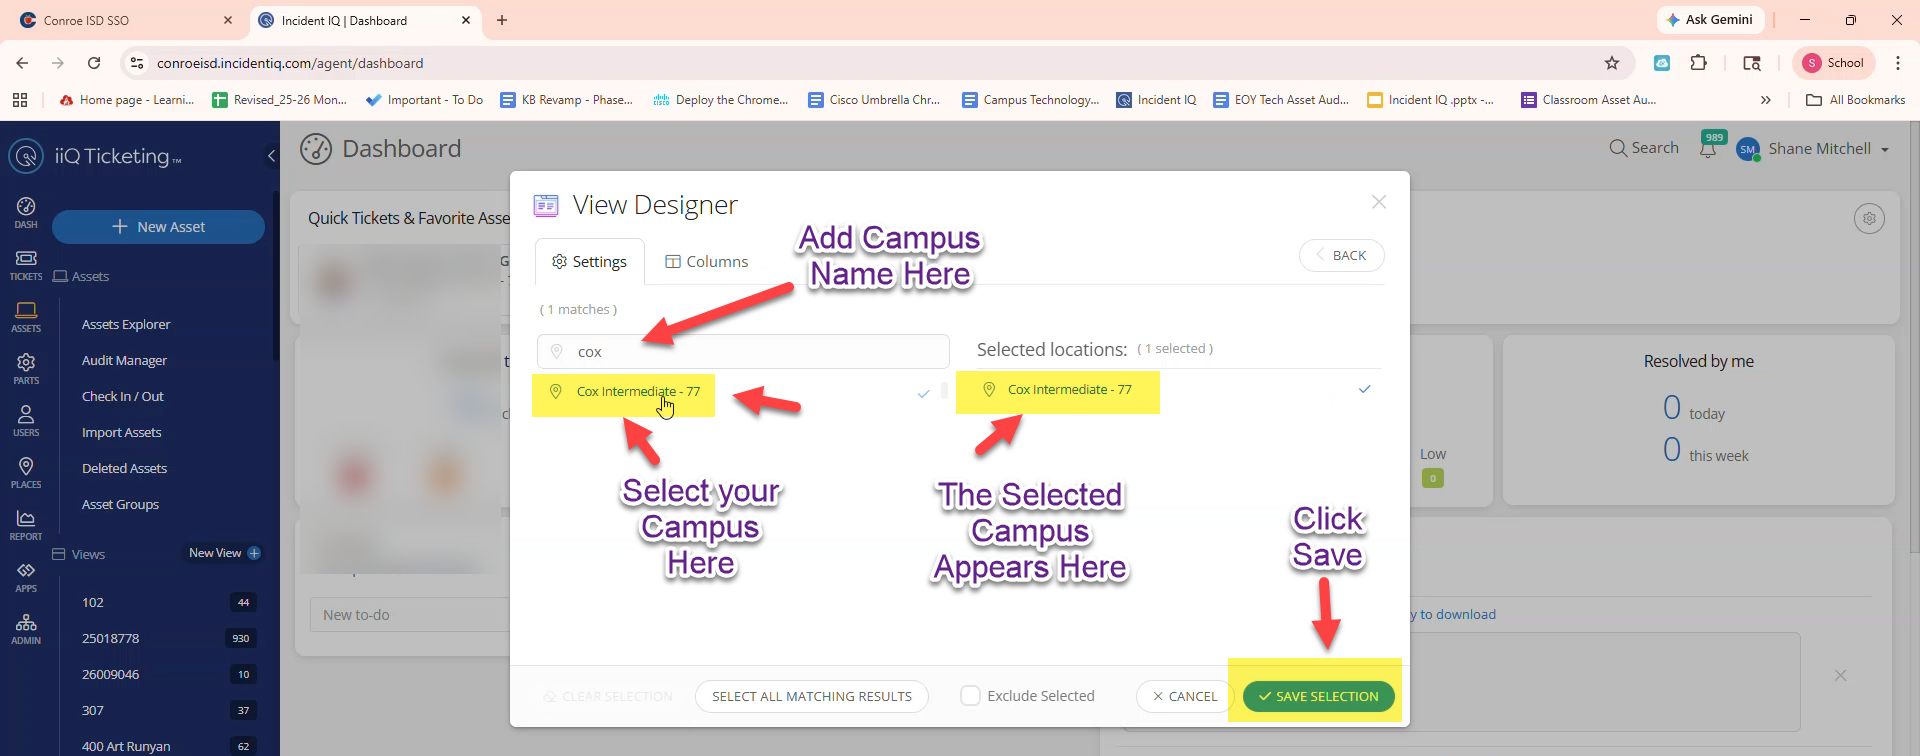Click the iiQ Ticketing logo icon
Screen dimensions: 1920x756
click(26, 156)
